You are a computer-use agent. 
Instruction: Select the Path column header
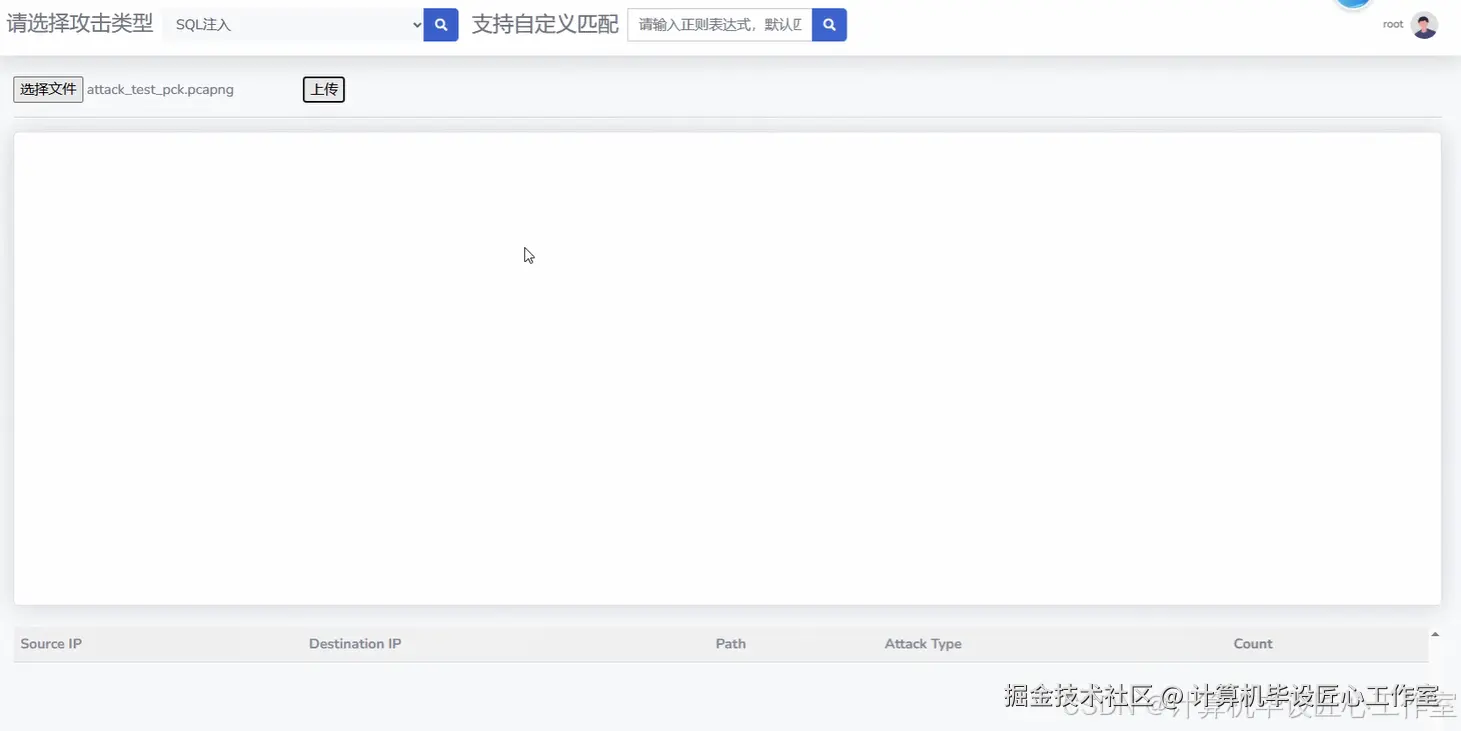click(x=730, y=643)
